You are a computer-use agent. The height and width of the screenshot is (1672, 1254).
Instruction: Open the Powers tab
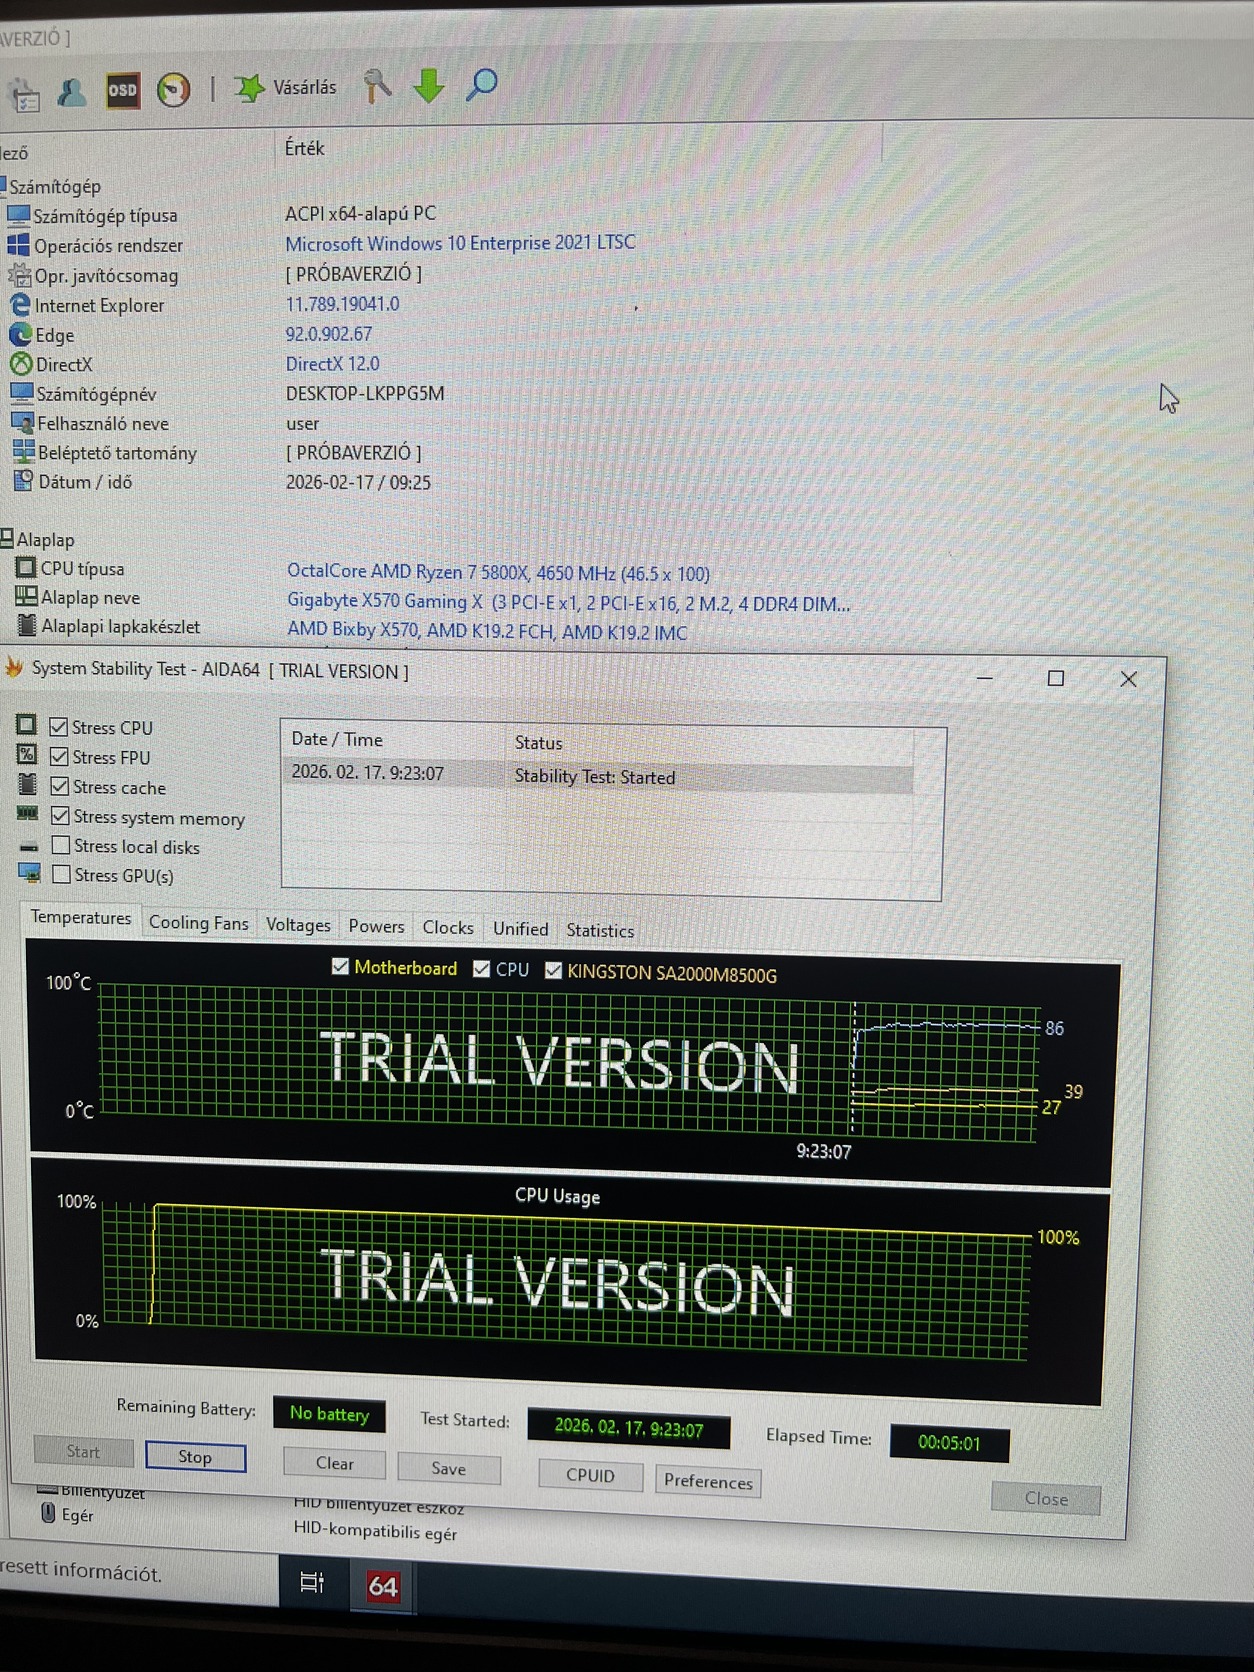tap(376, 927)
